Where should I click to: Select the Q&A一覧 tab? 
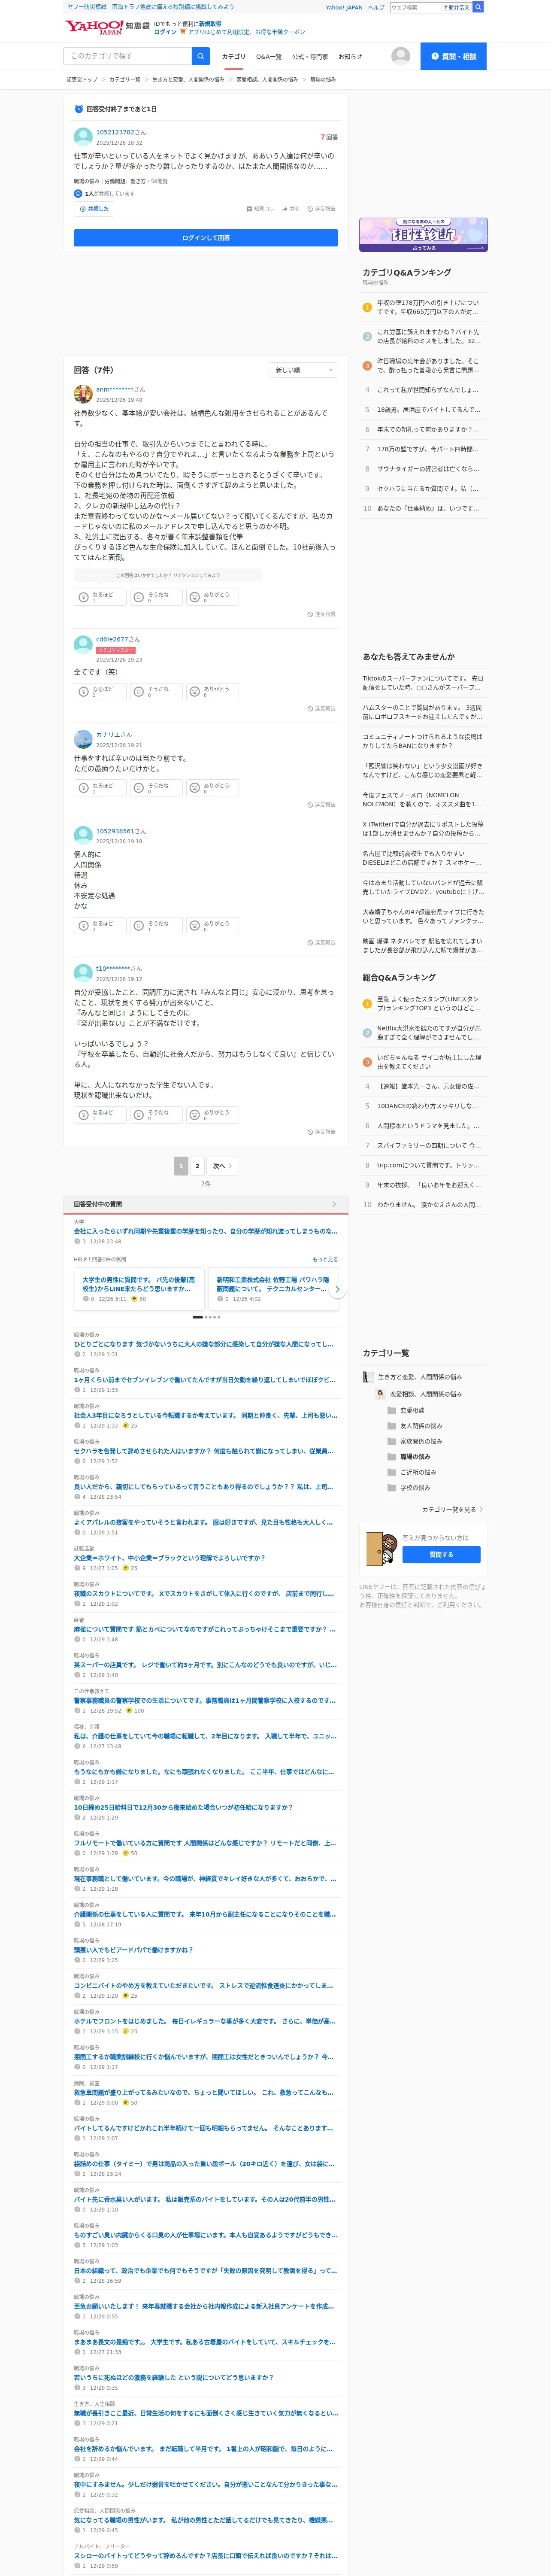pyautogui.click(x=268, y=57)
